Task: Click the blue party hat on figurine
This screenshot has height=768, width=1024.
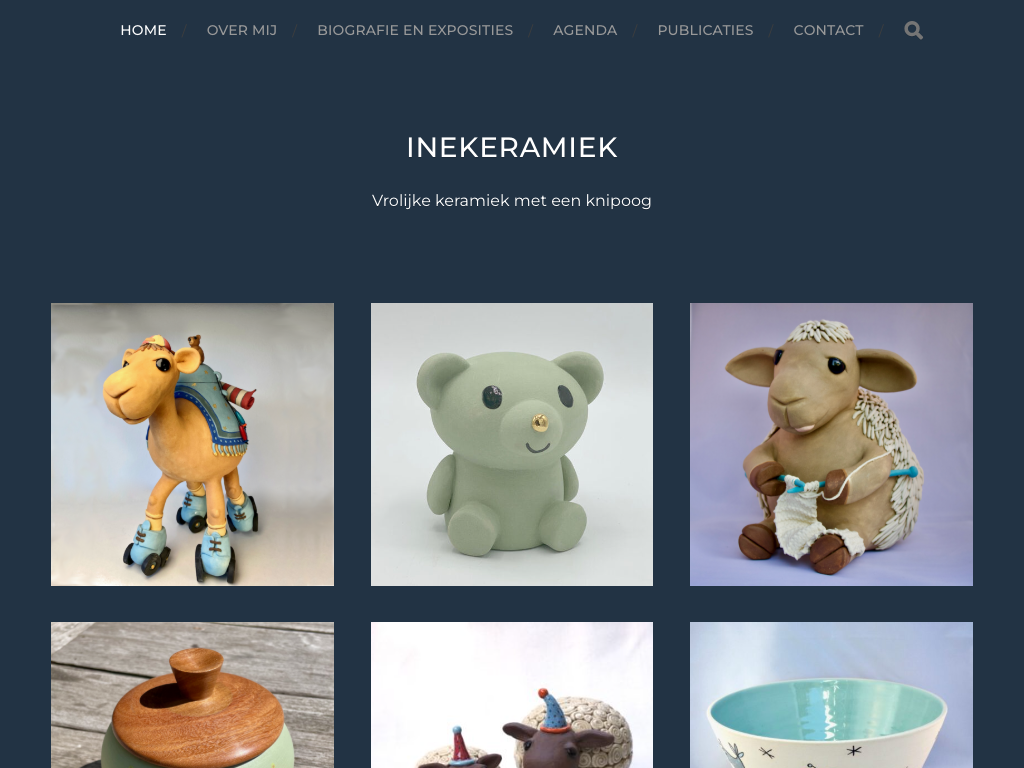Action: [x=552, y=711]
